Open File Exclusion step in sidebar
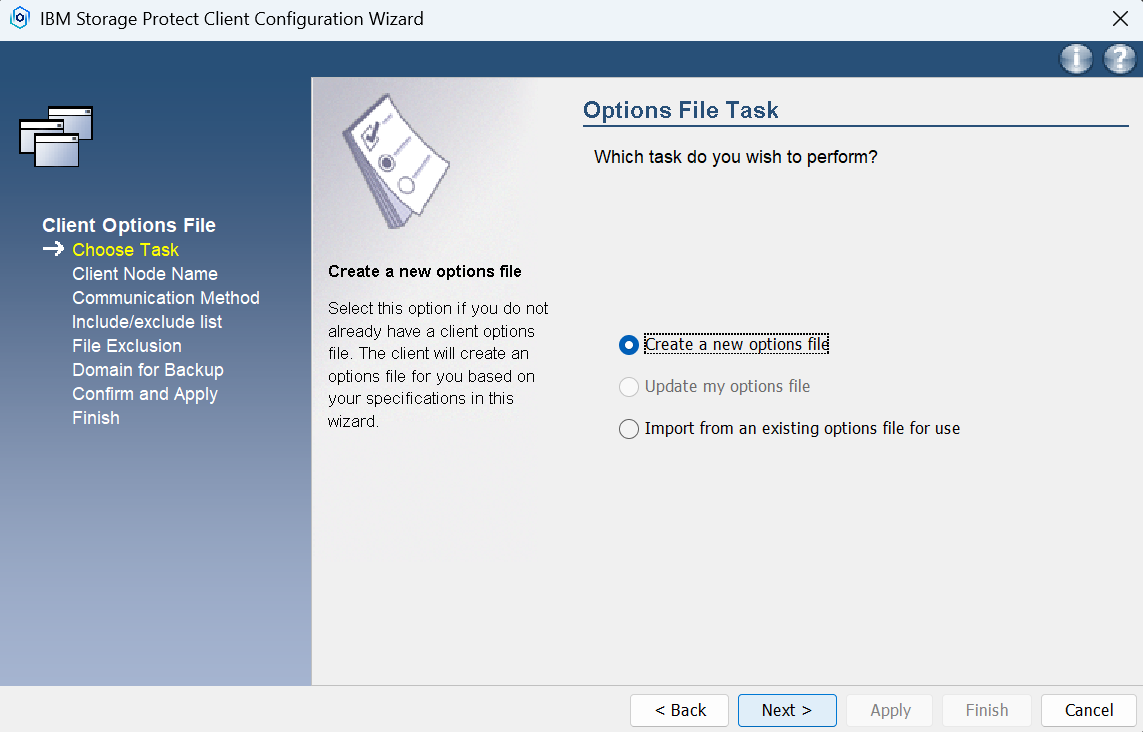This screenshot has height=732, width=1143. [127, 346]
